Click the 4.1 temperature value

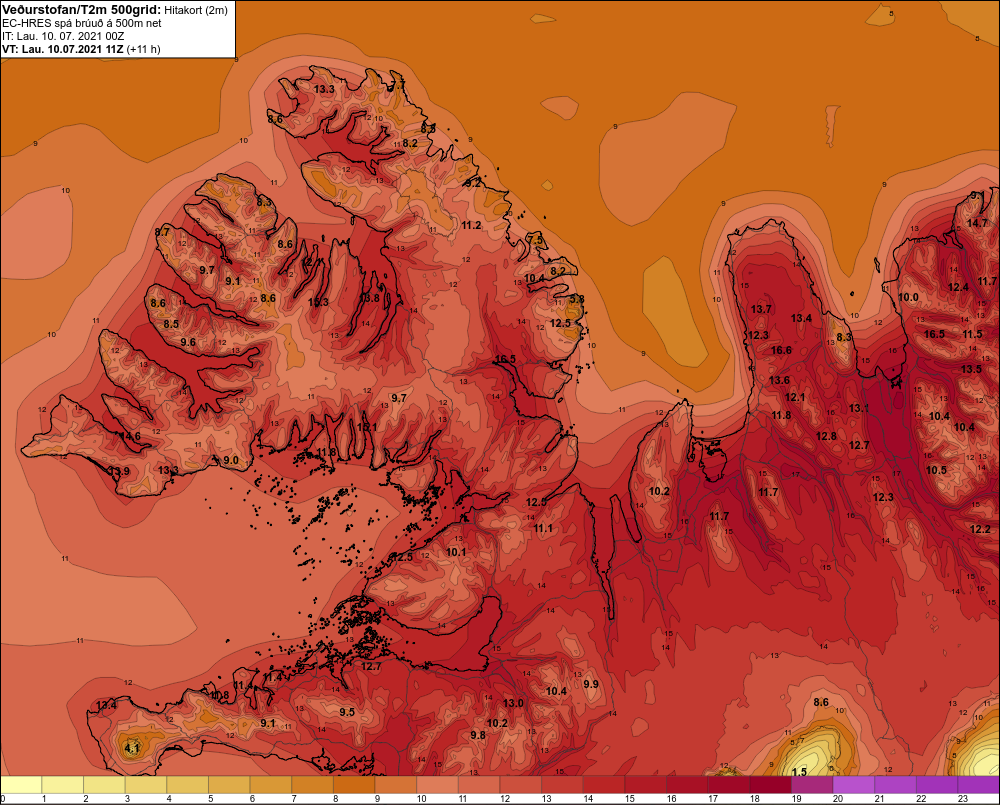131,748
